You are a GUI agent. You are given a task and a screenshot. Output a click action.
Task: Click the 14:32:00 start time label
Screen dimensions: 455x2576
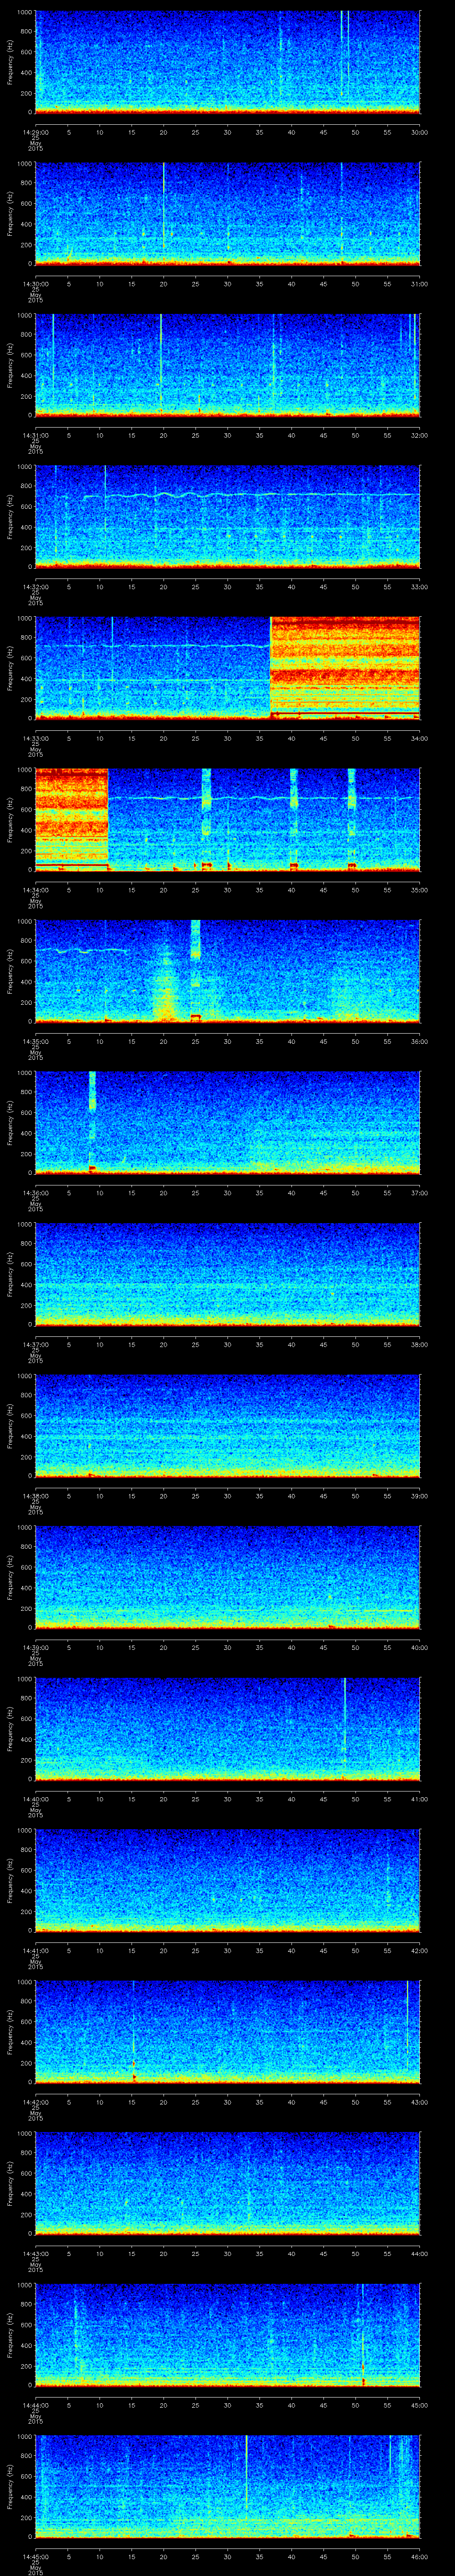click(x=35, y=587)
